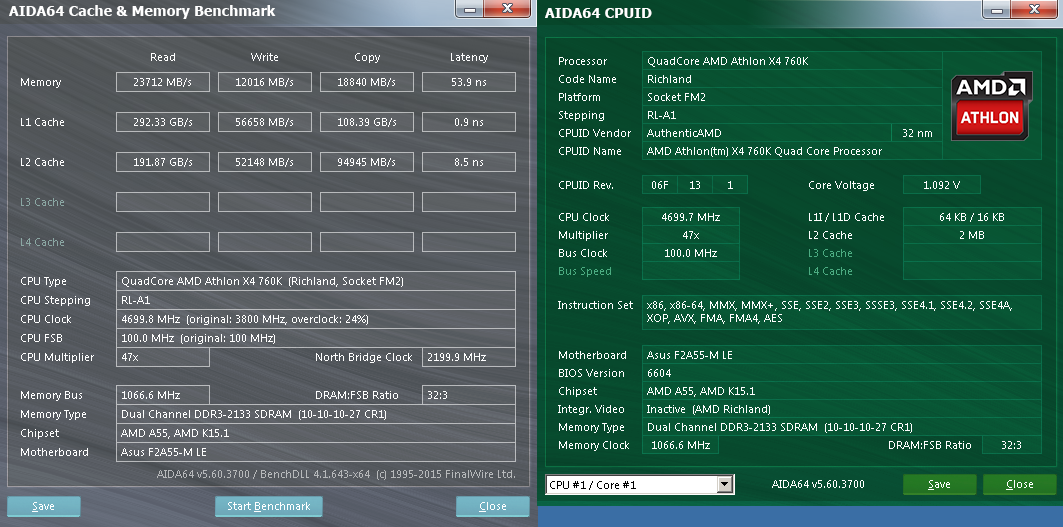Click empty L3 Cache Read field
This screenshot has width=1063, height=527.
[163, 202]
